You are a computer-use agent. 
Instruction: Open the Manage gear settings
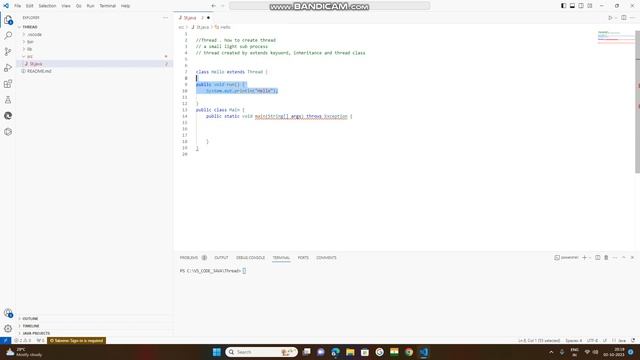[8, 329]
